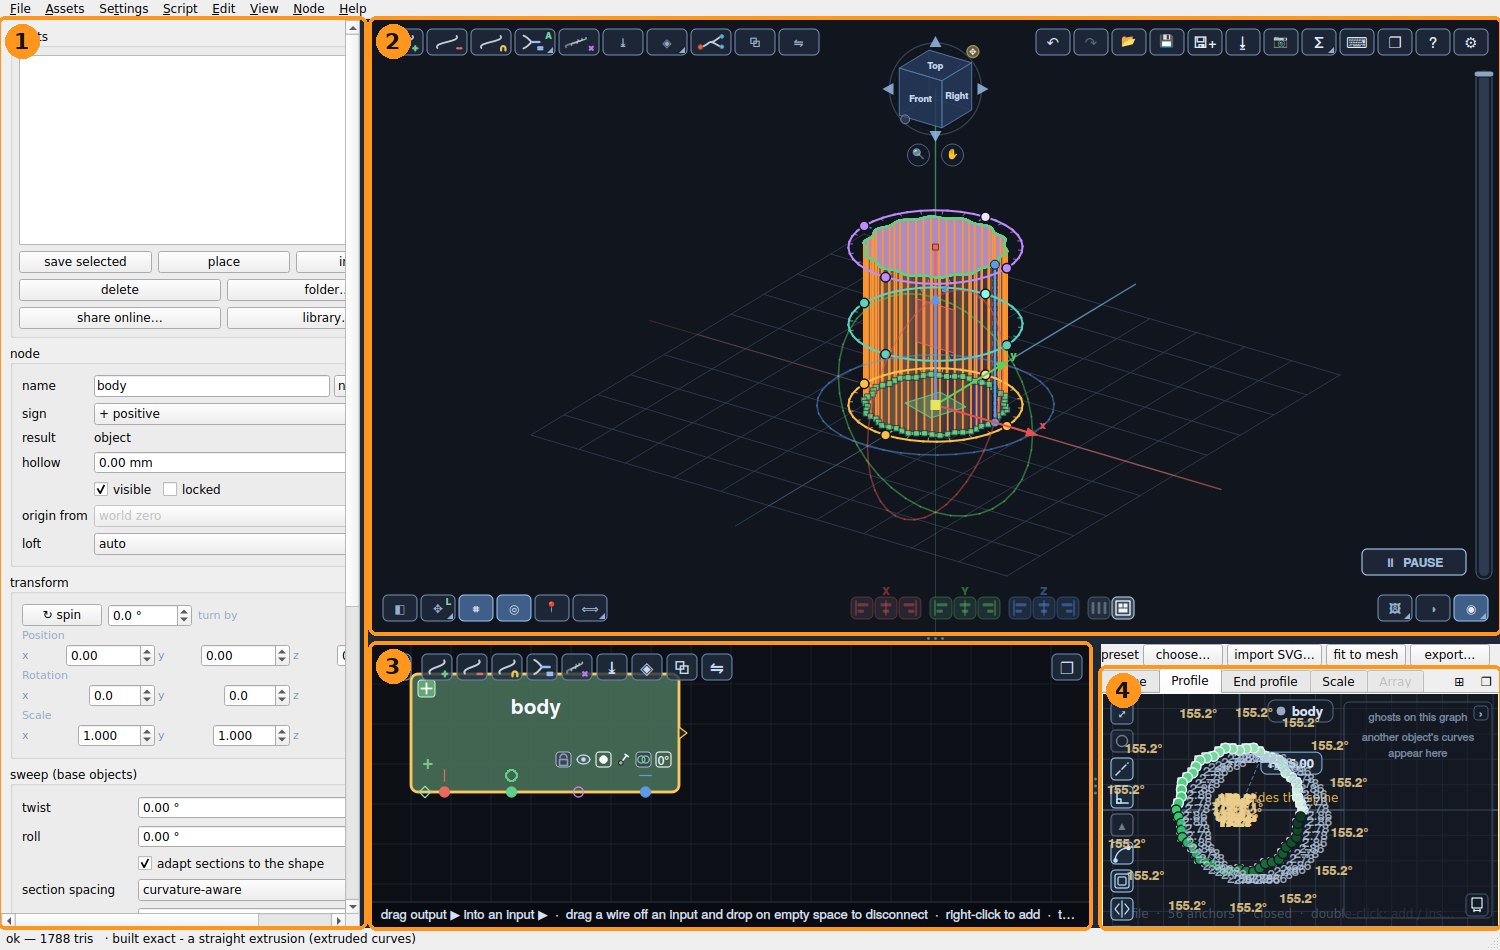
Task: Click the save selected button
Action: click(x=85, y=262)
